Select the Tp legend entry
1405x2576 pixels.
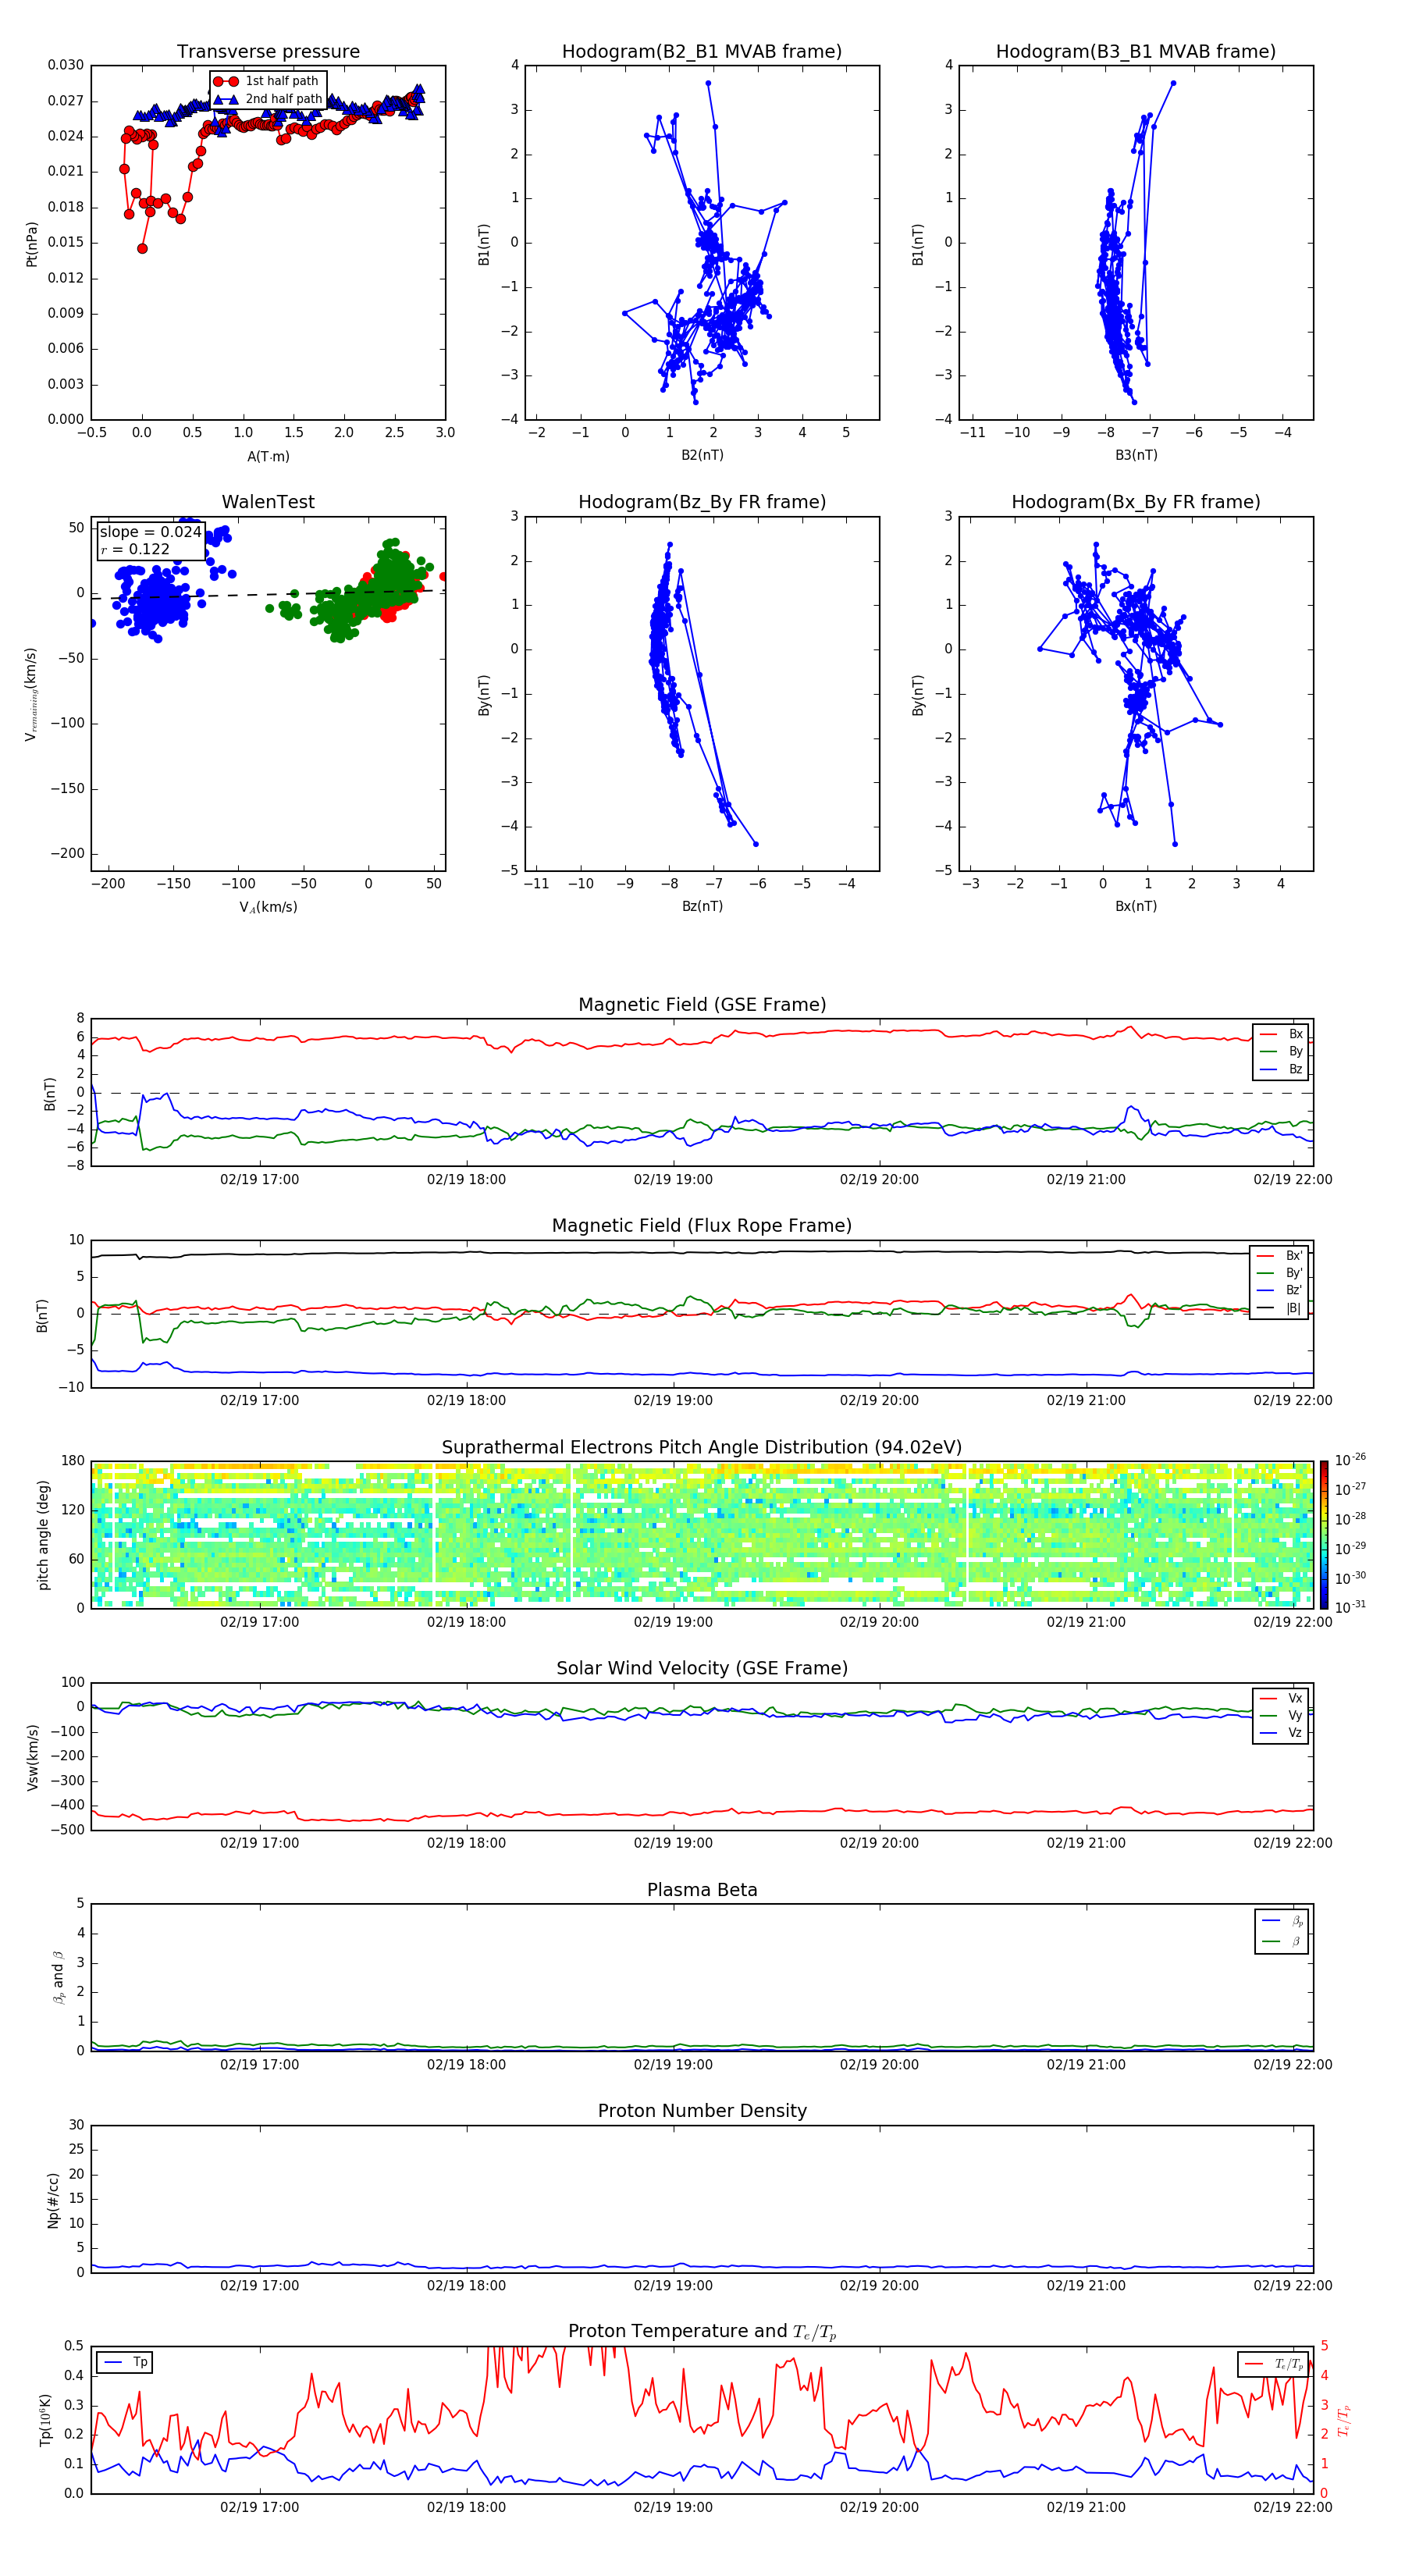click(125, 2362)
